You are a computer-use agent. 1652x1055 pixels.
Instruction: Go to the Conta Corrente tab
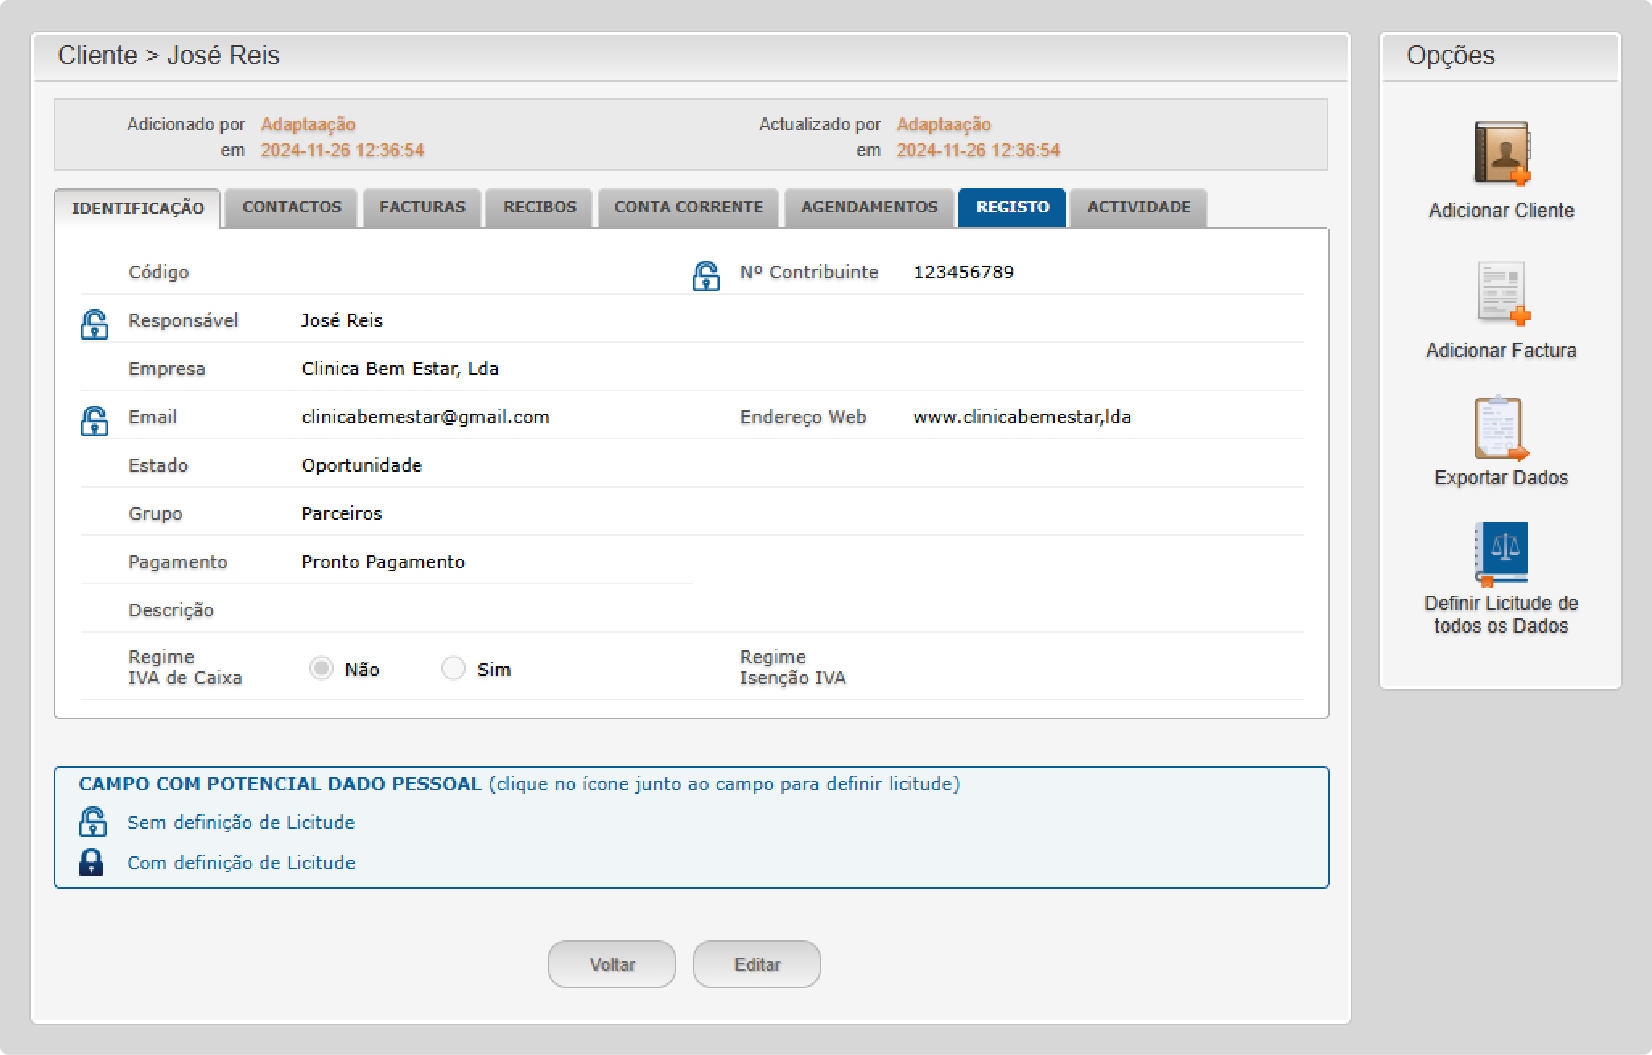[688, 207]
